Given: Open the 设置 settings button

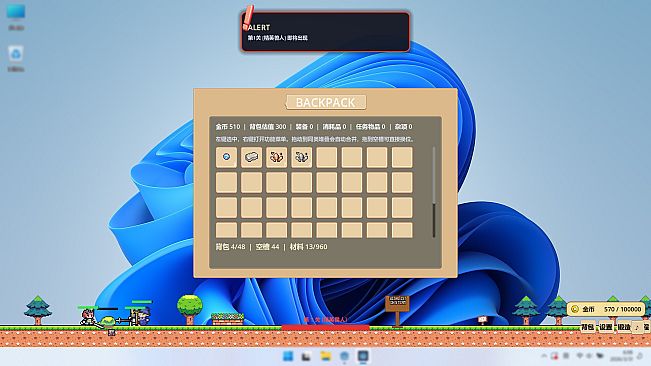Looking at the screenshot, I should point(606,327).
